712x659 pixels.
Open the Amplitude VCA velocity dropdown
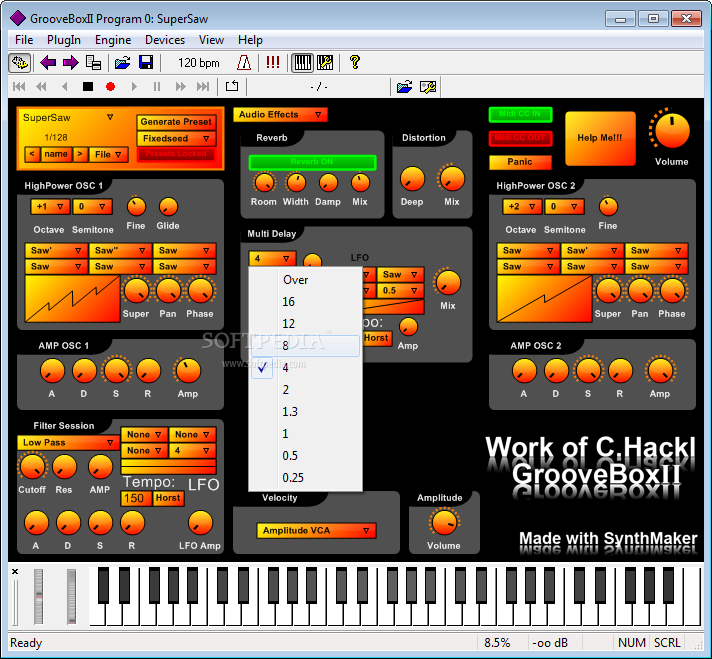(x=316, y=530)
